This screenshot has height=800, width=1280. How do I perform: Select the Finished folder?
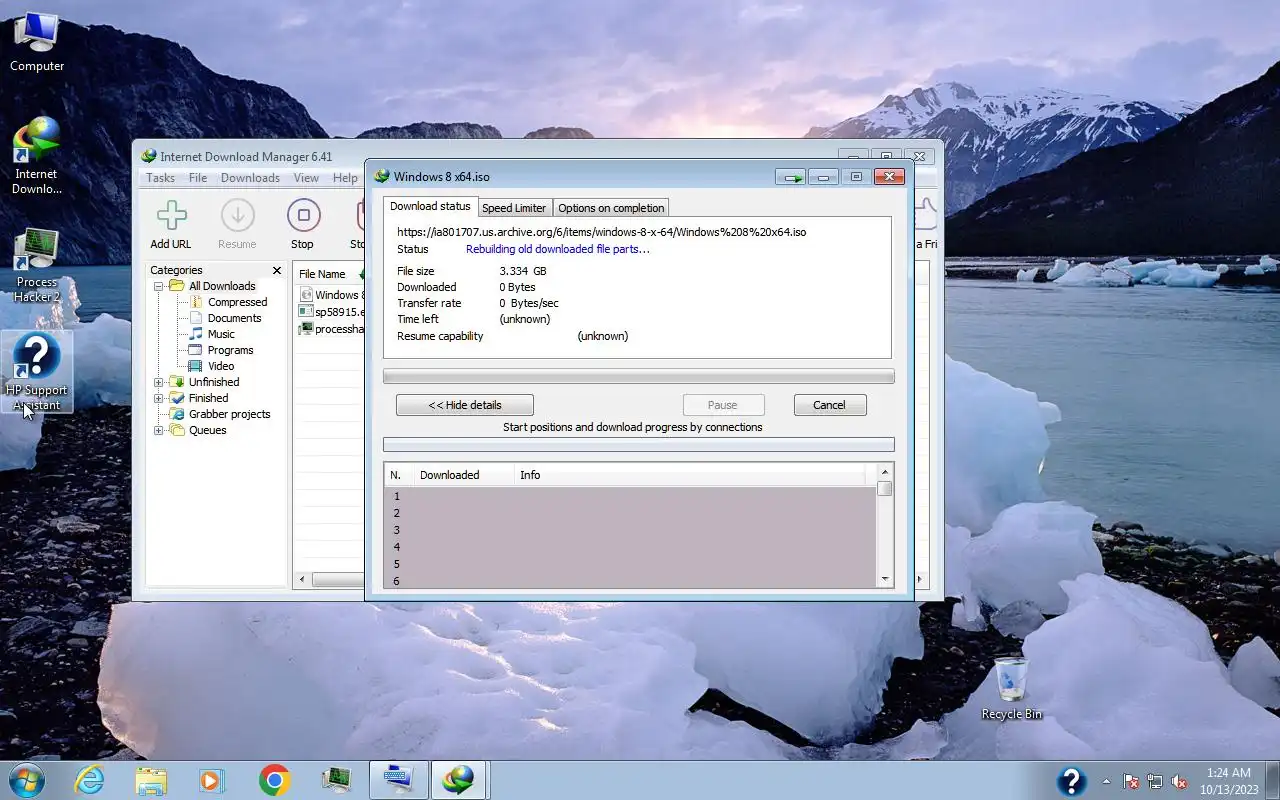point(208,398)
